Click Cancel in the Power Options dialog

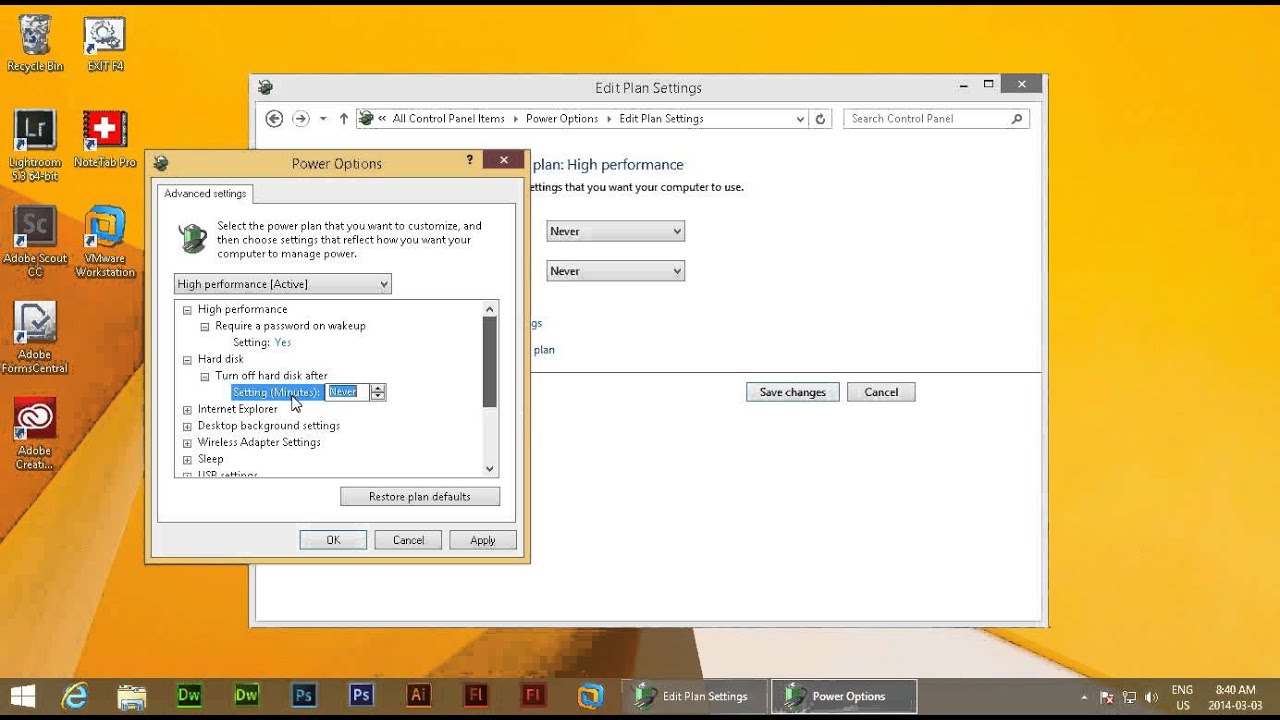408,540
